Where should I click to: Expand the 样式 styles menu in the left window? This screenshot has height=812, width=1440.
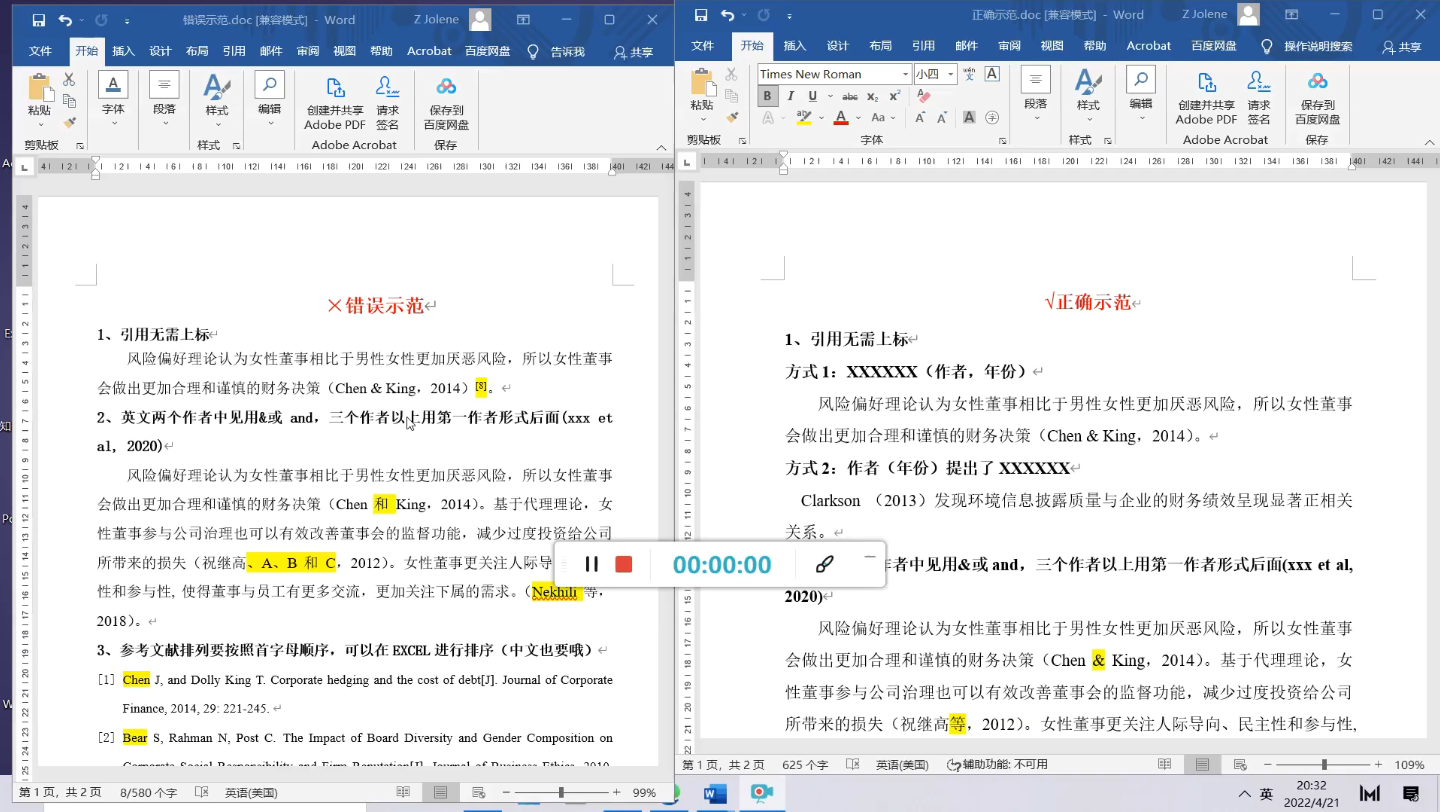[x=216, y=99]
